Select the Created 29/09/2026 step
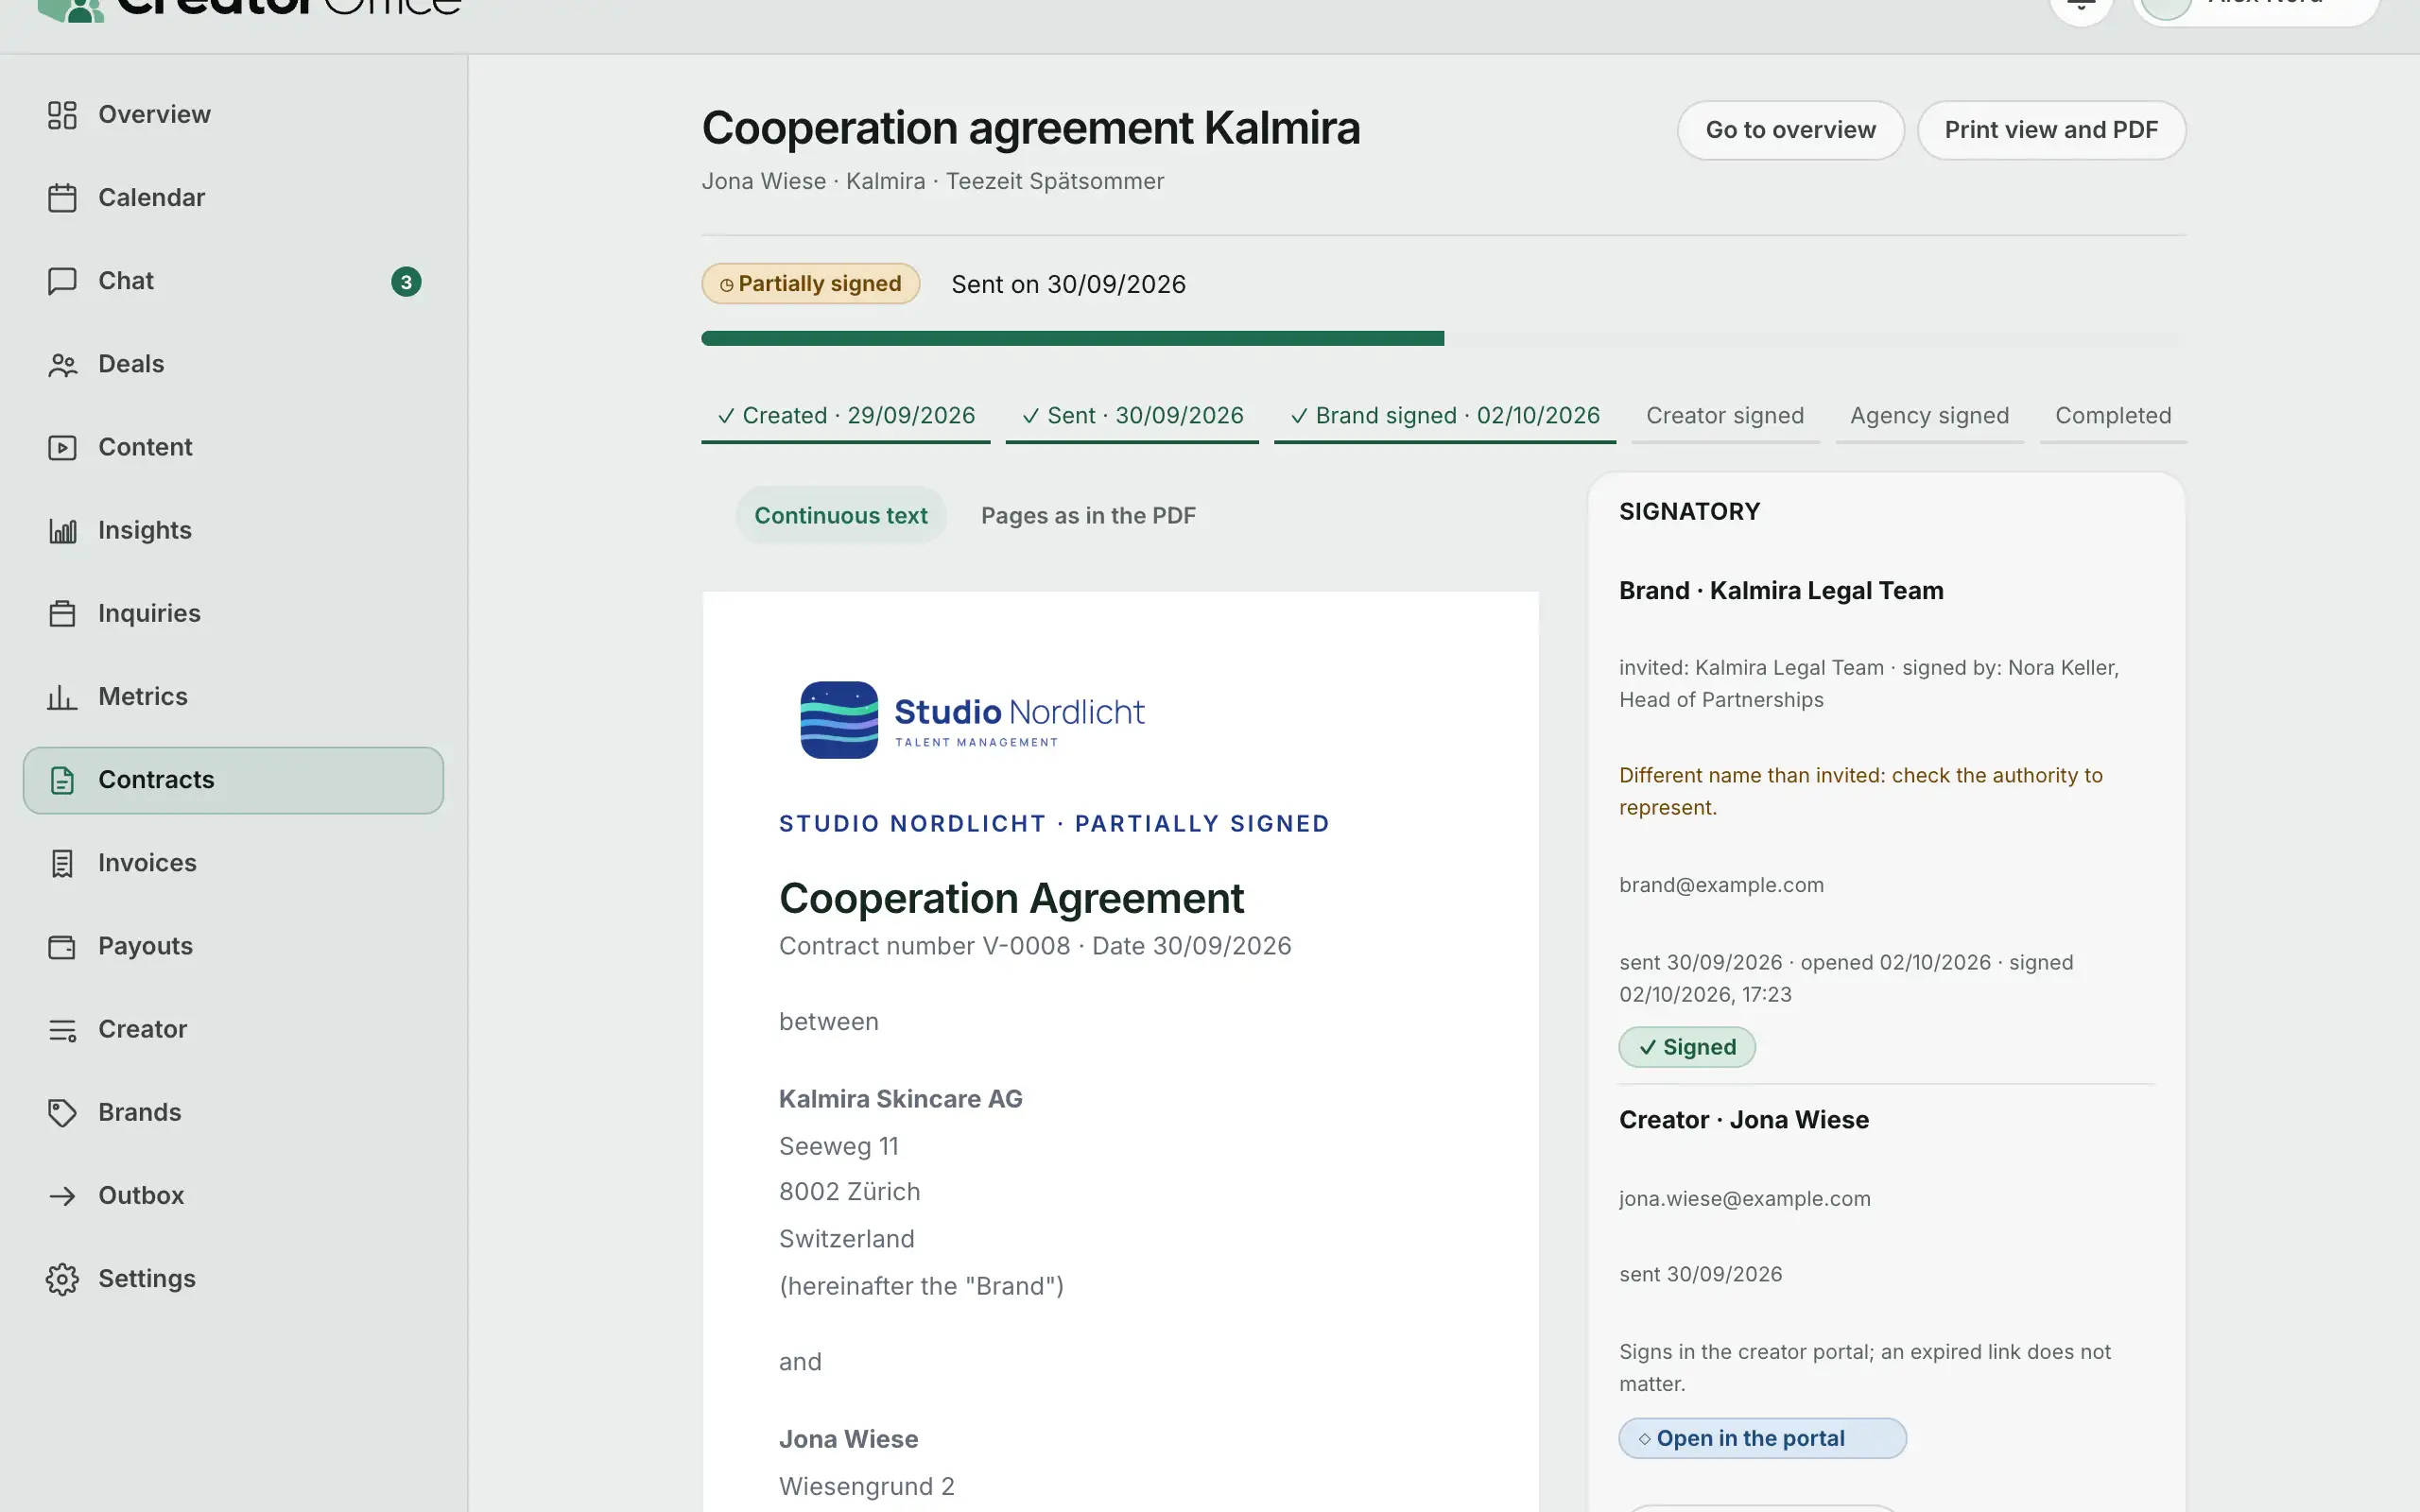The height and width of the screenshot is (1512, 2420). (x=846, y=416)
